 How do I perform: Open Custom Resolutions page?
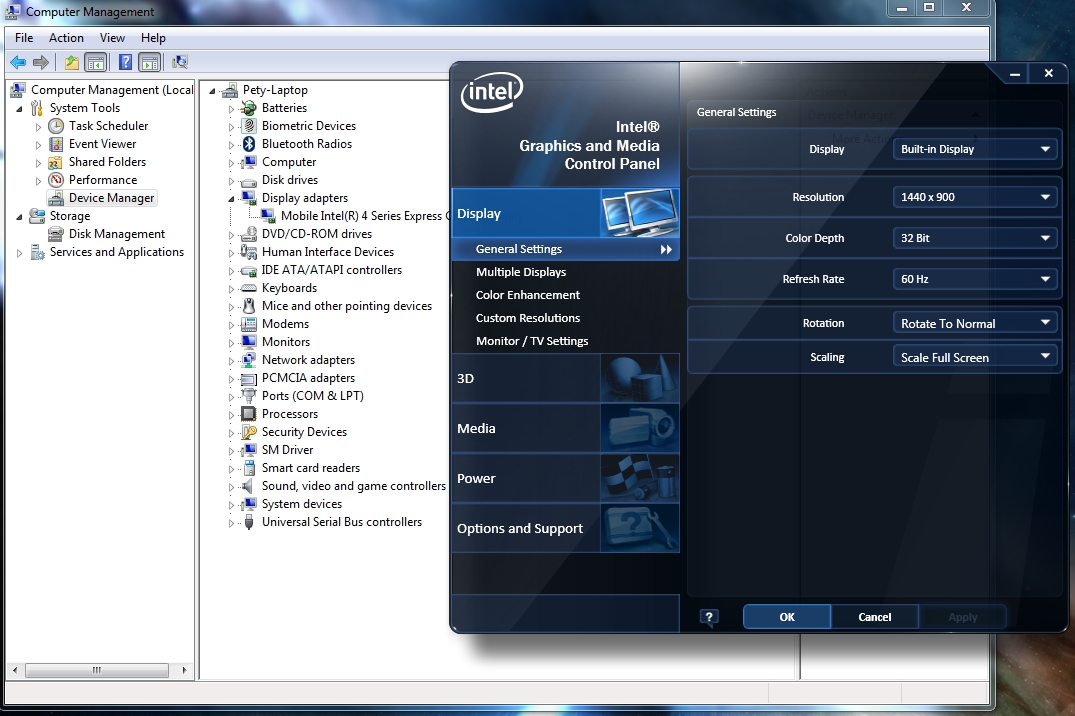[528, 318]
